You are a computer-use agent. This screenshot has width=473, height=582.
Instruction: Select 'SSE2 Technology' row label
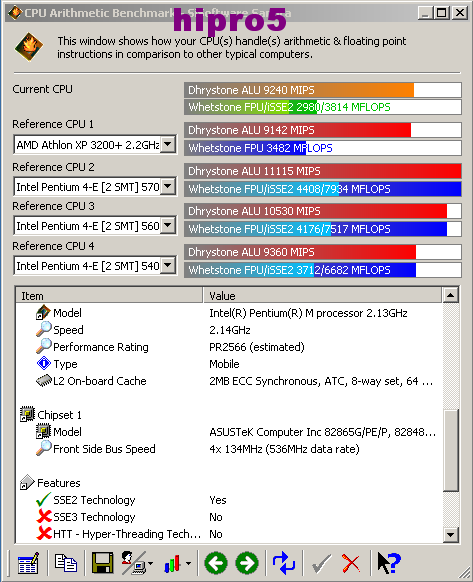tap(94, 500)
